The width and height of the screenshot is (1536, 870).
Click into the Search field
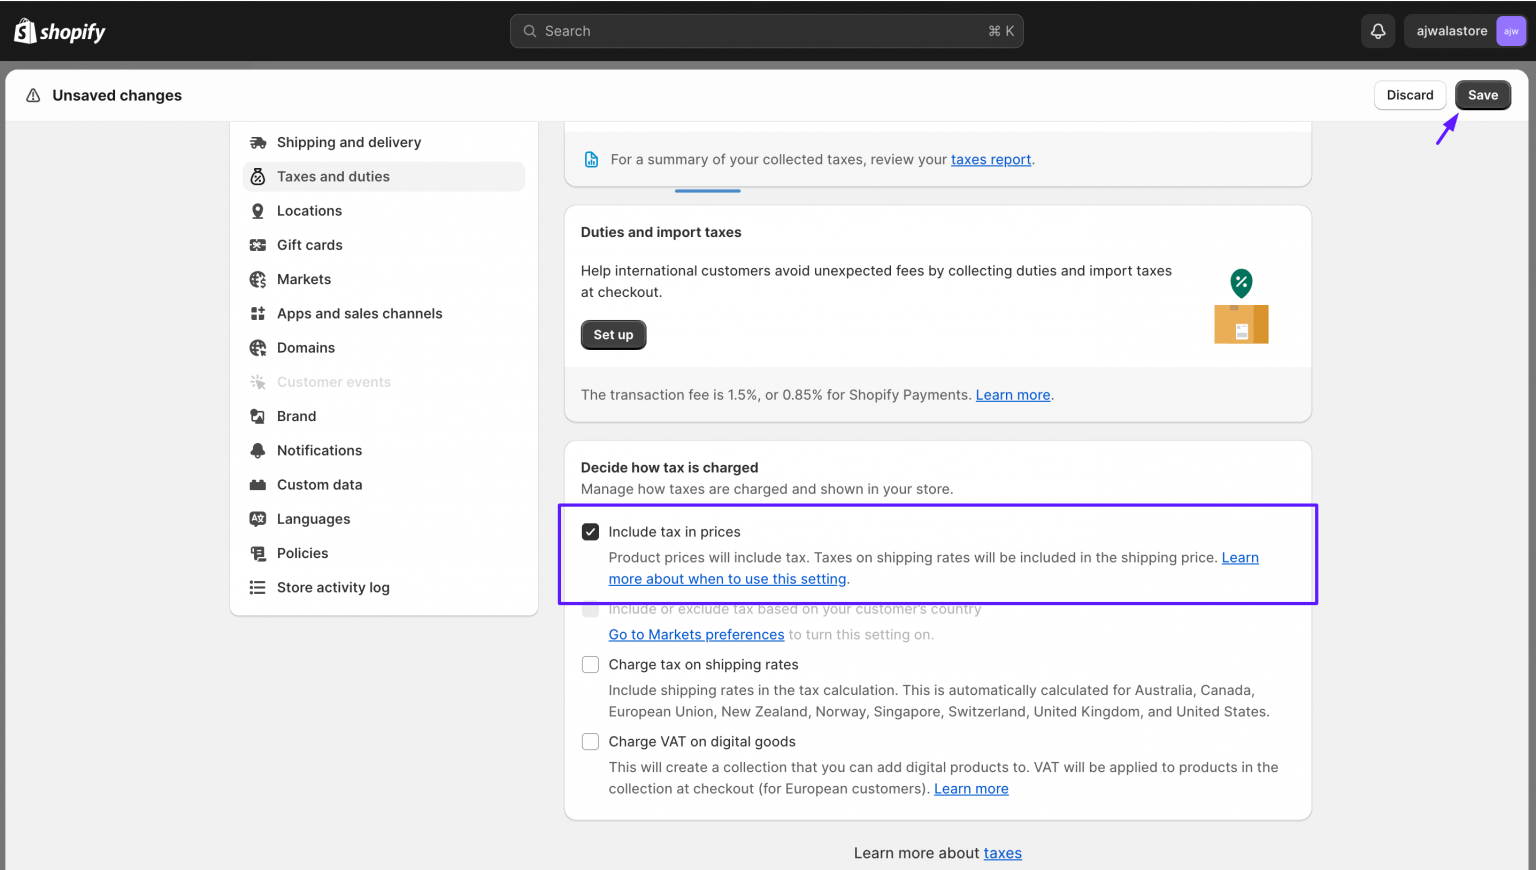point(766,30)
